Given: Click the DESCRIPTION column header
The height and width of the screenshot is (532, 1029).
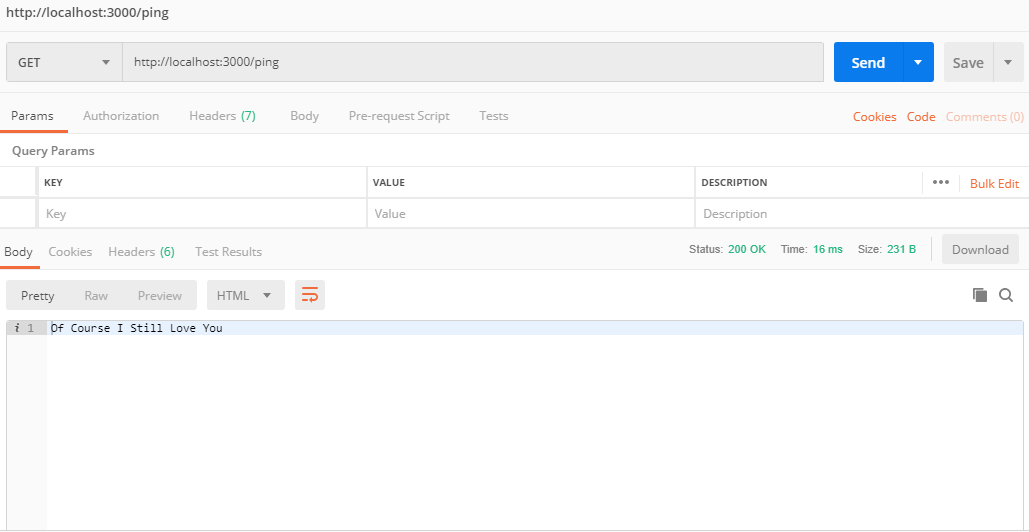Looking at the screenshot, I should [x=734, y=182].
